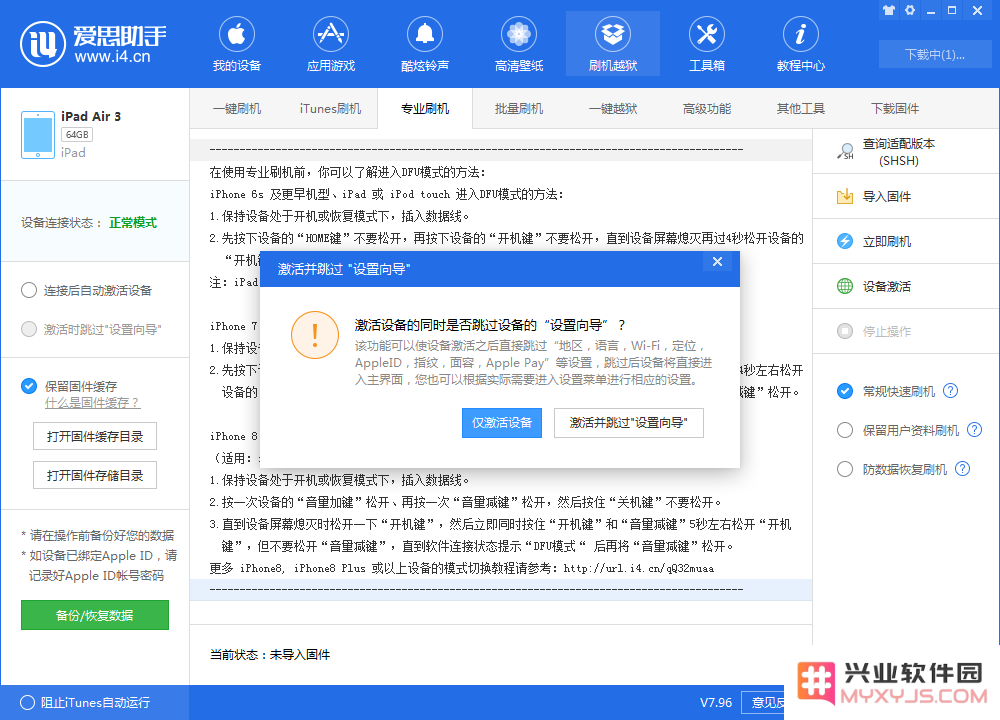
Task: Click the i4 爱思助手 logo
Action: 94,44
